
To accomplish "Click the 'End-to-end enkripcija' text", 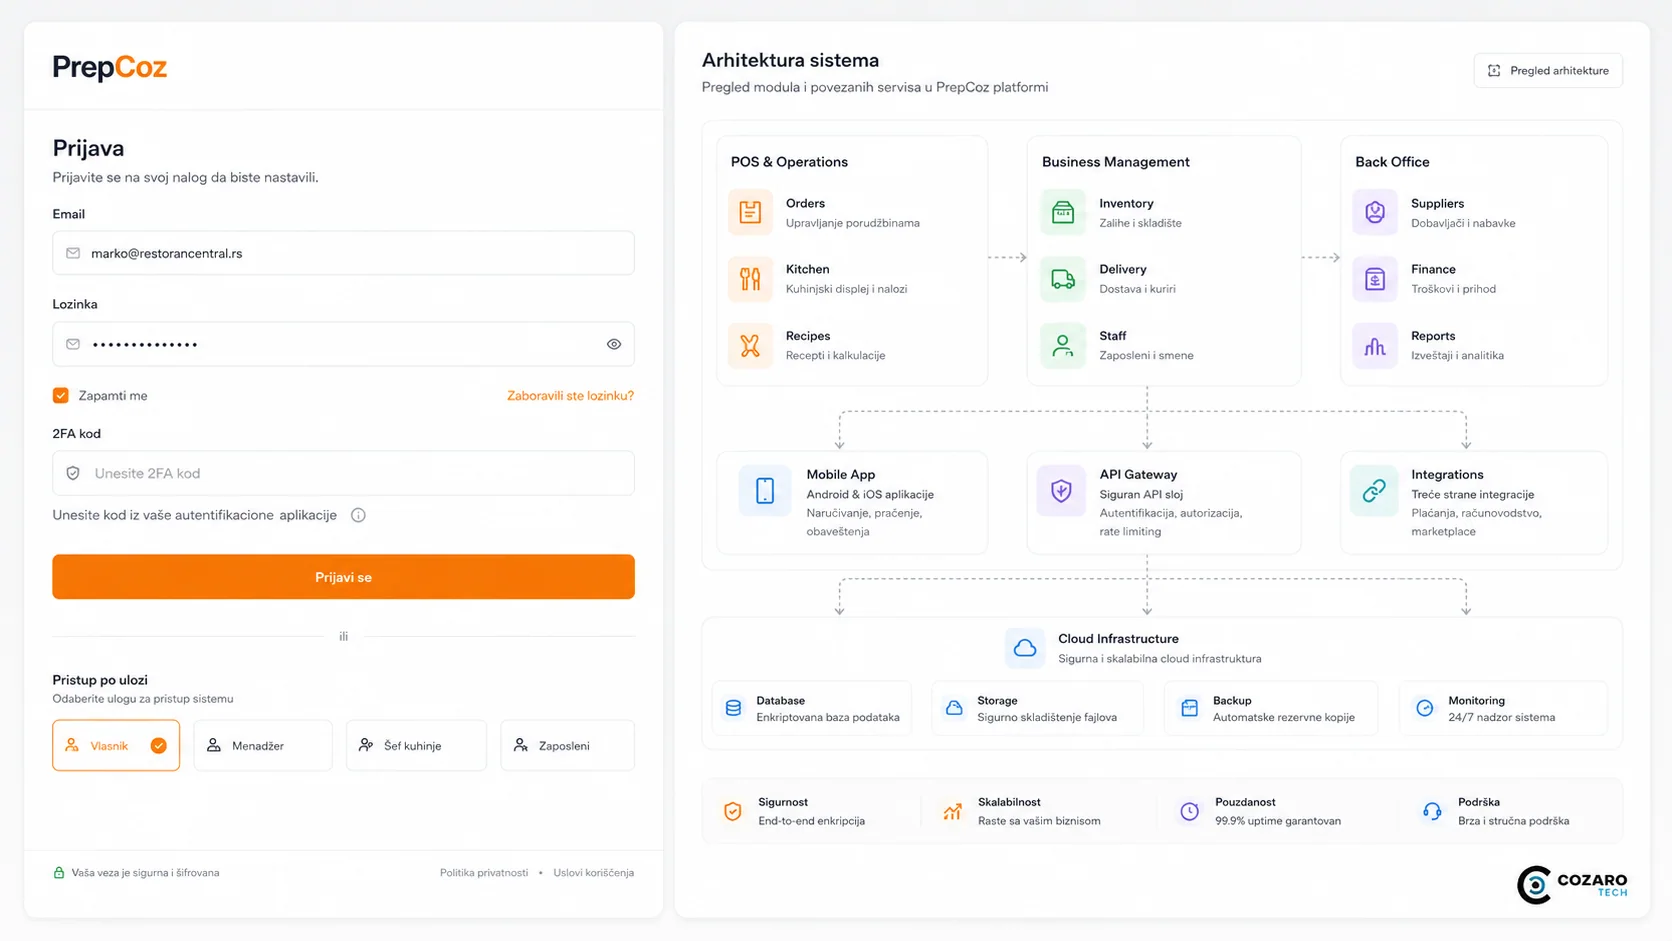I will pos(811,821).
